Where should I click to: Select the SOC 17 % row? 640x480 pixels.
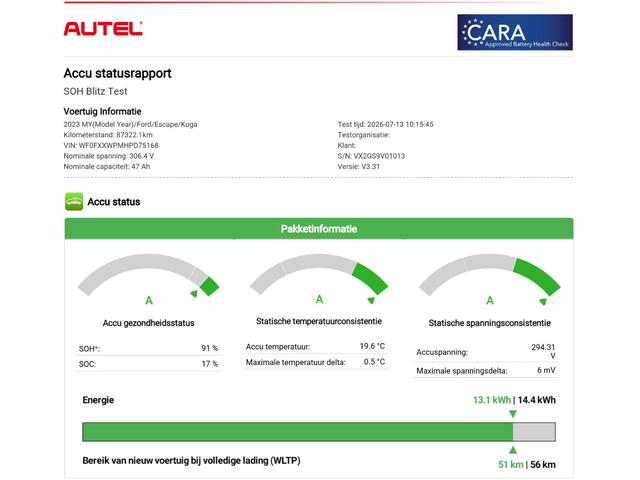coord(148,364)
